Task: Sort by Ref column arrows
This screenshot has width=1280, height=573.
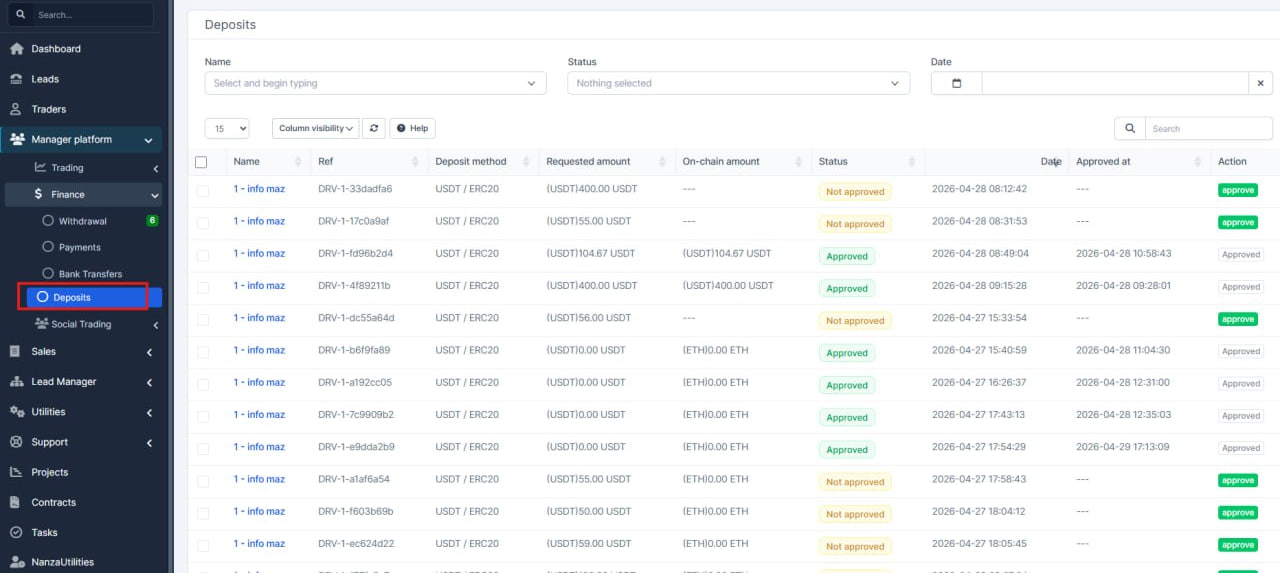Action: [x=416, y=162]
